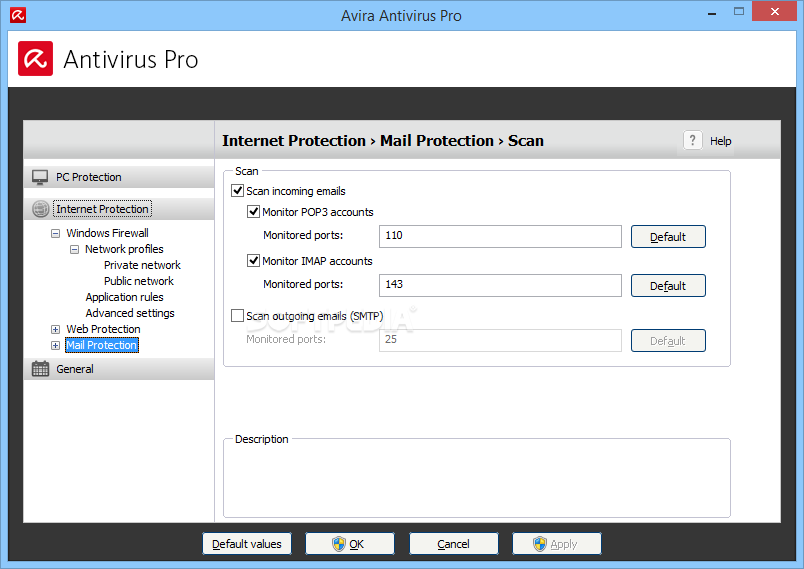Expand the Web Protection tree node
804x569 pixels.
click(x=55, y=330)
